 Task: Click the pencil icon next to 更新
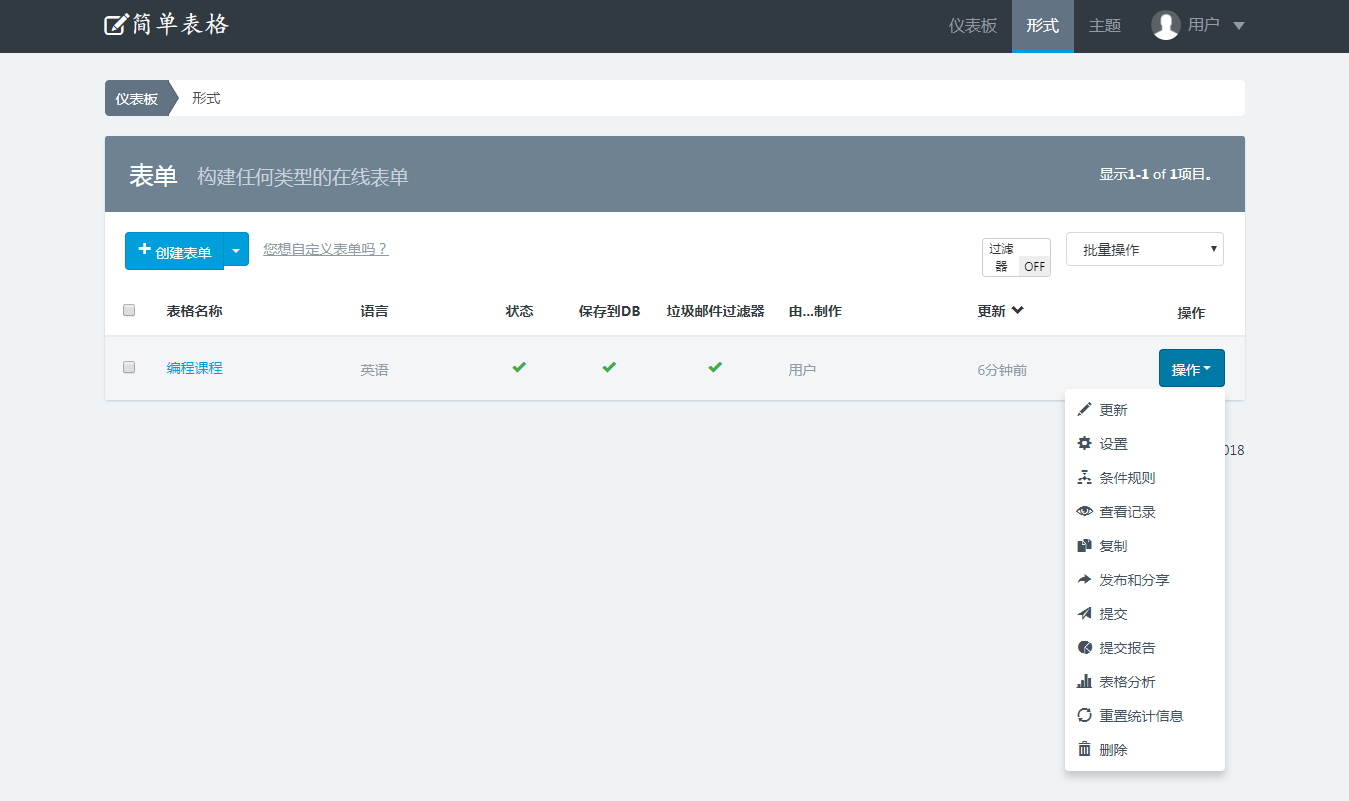click(x=1084, y=410)
